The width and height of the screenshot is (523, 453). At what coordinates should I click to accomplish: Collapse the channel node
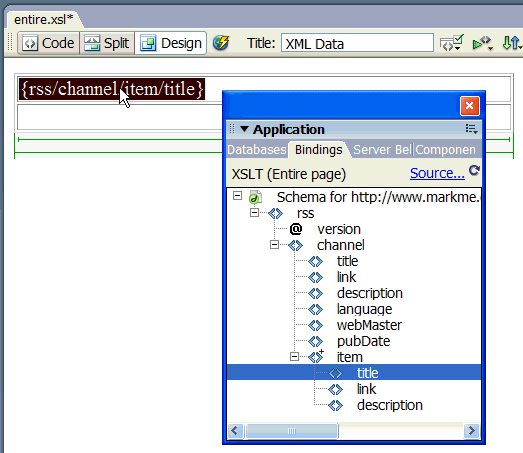click(274, 245)
